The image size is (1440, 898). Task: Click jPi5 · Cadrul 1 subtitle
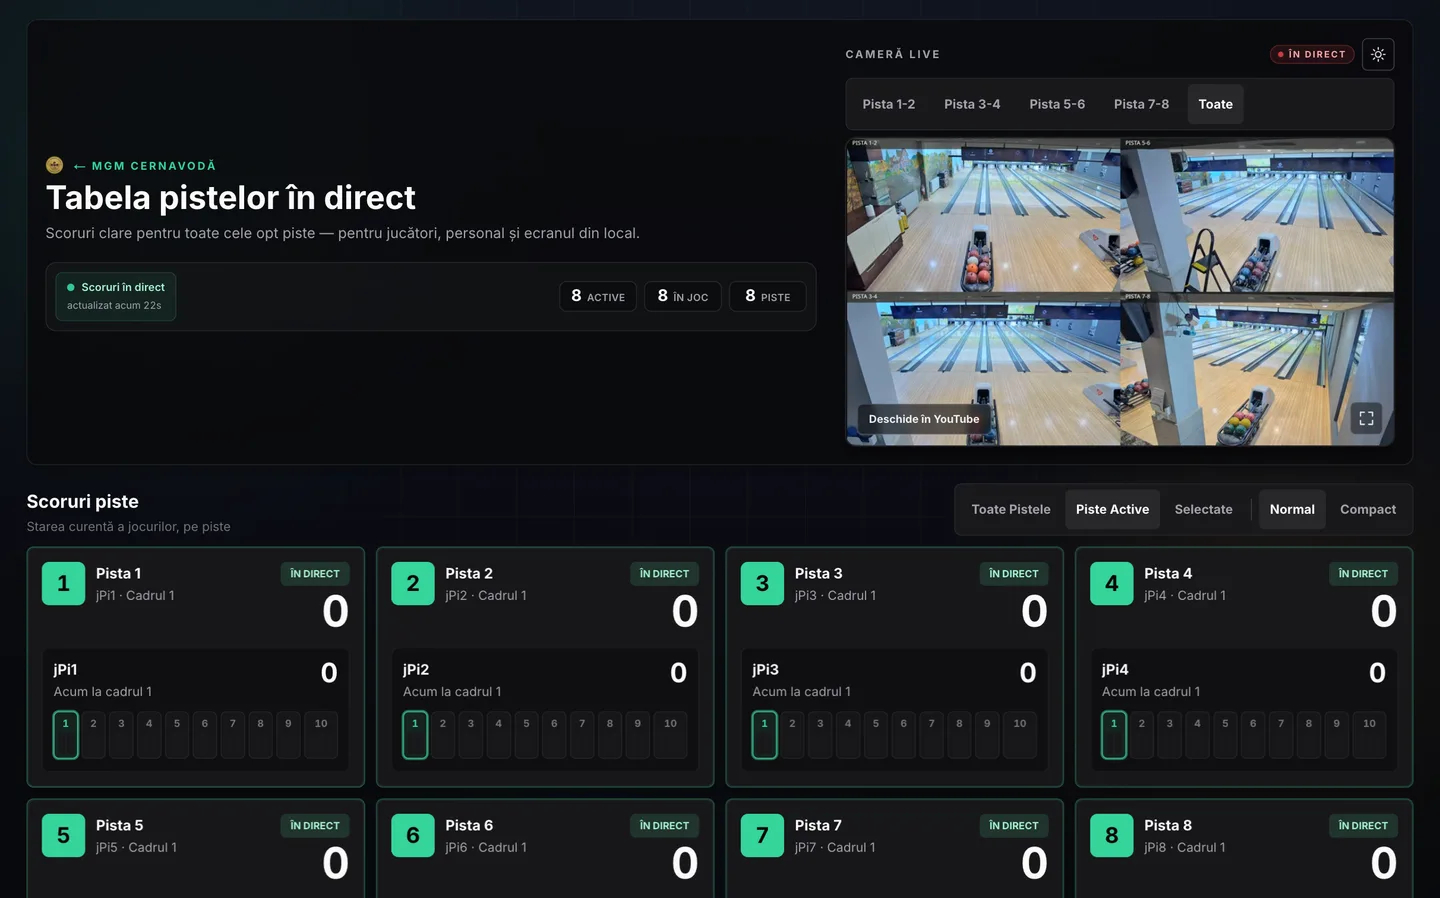136,847
